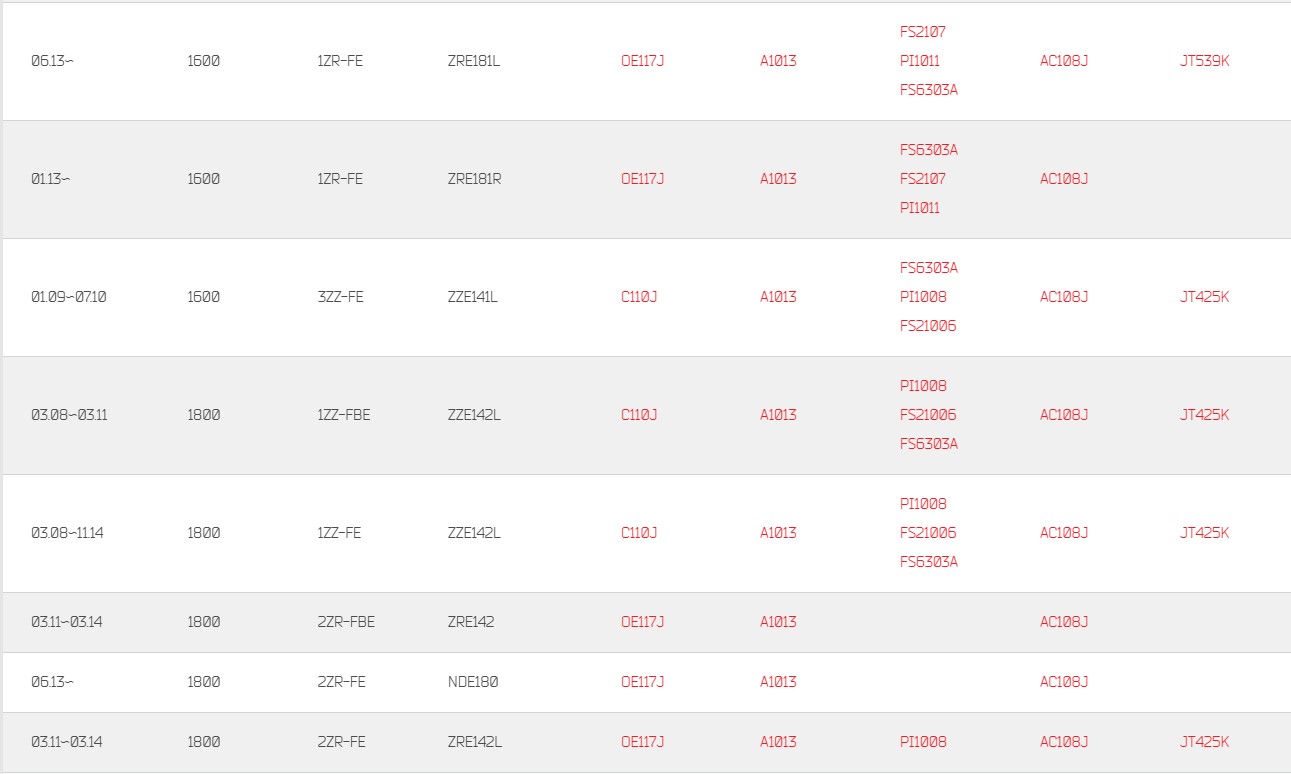Open PI1008 link in bottom ZRE142L row
Image resolution: width=1291 pixels, height=774 pixels.
point(923,742)
